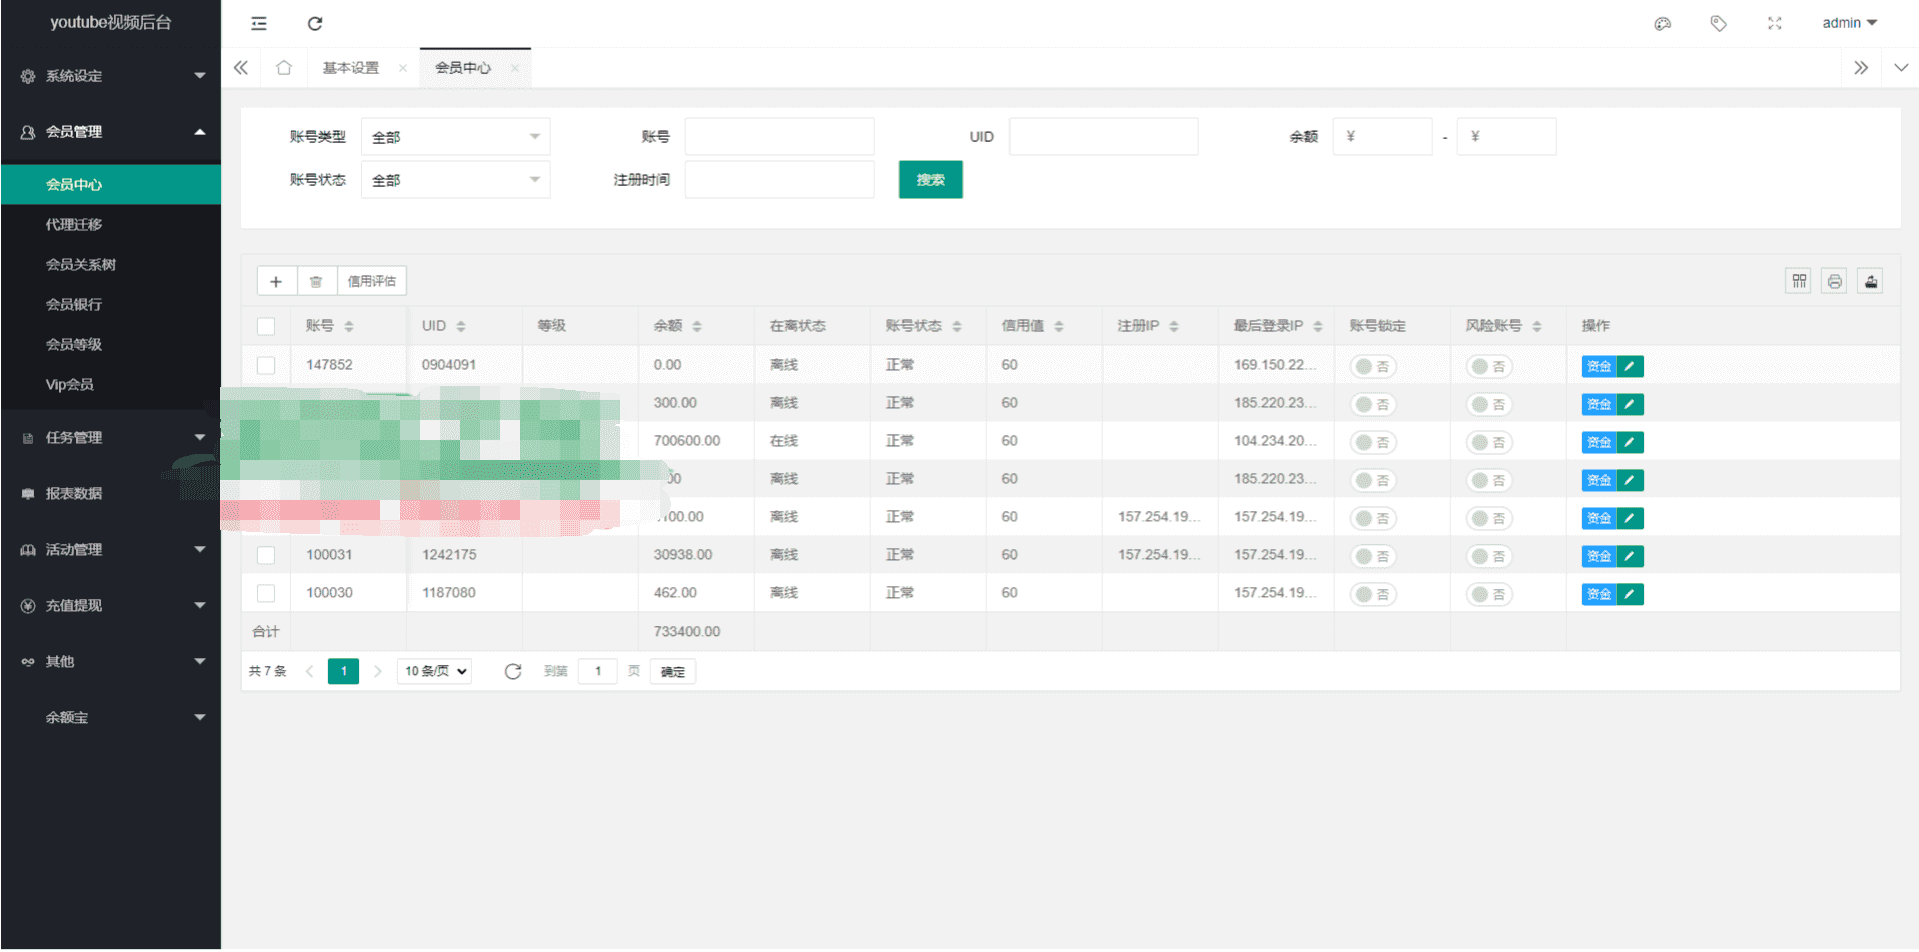Toggle risk account switch for account 100031
The height and width of the screenshot is (952, 1919).
pos(1488,556)
